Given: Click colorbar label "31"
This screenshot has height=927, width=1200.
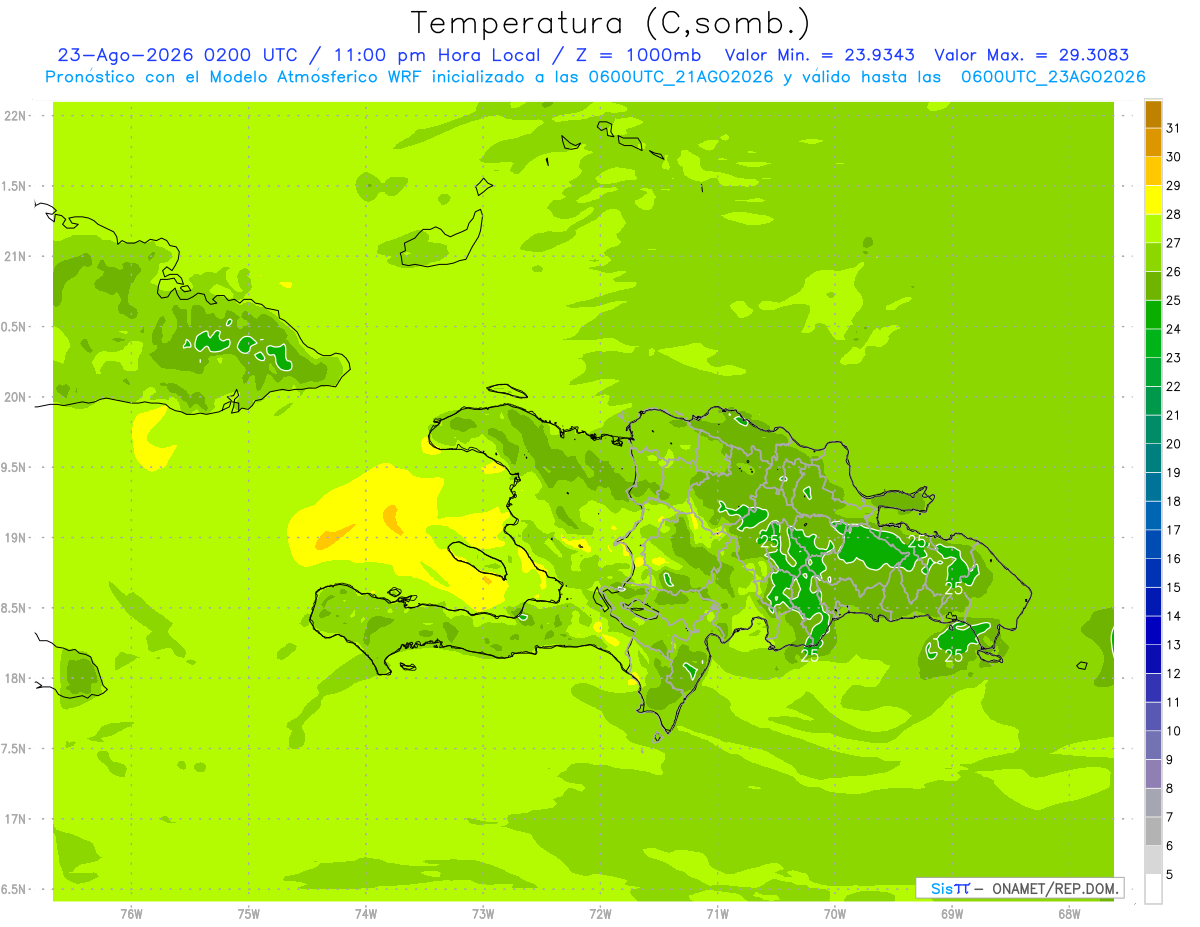Looking at the screenshot, I should click(1174, 128).
